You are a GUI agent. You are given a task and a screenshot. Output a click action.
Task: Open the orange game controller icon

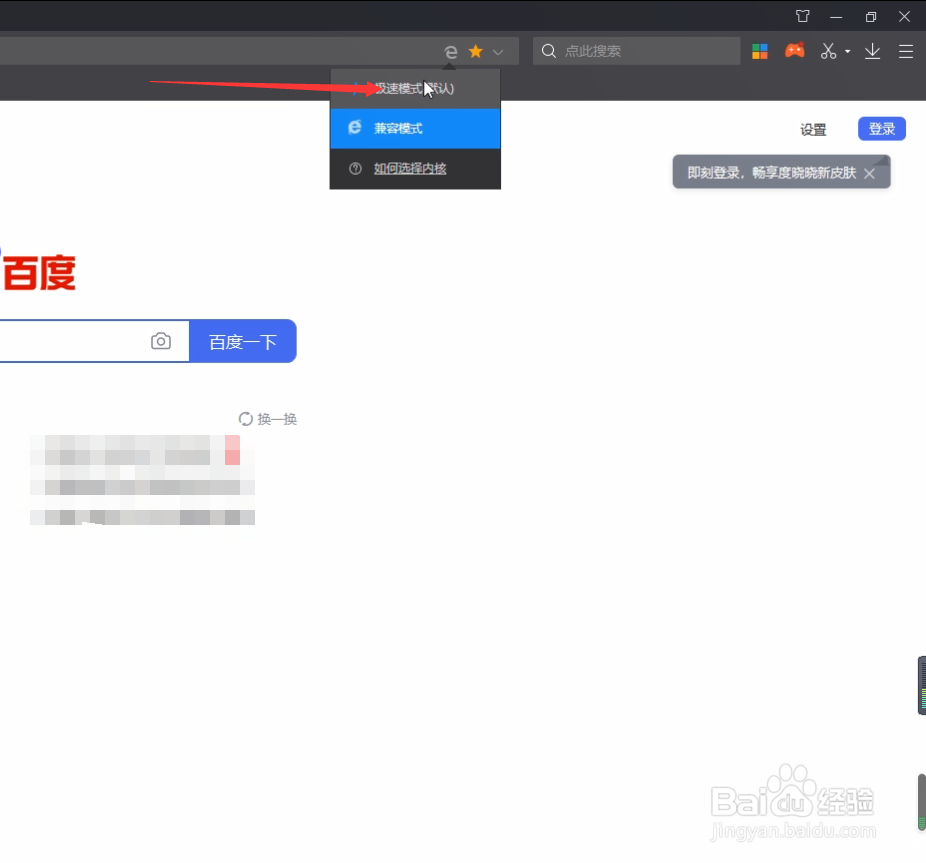794,51
